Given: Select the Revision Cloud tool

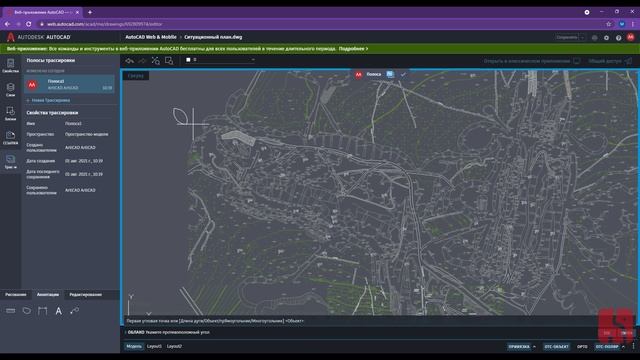Looking at the screenshot, I should tap(27, 311).
